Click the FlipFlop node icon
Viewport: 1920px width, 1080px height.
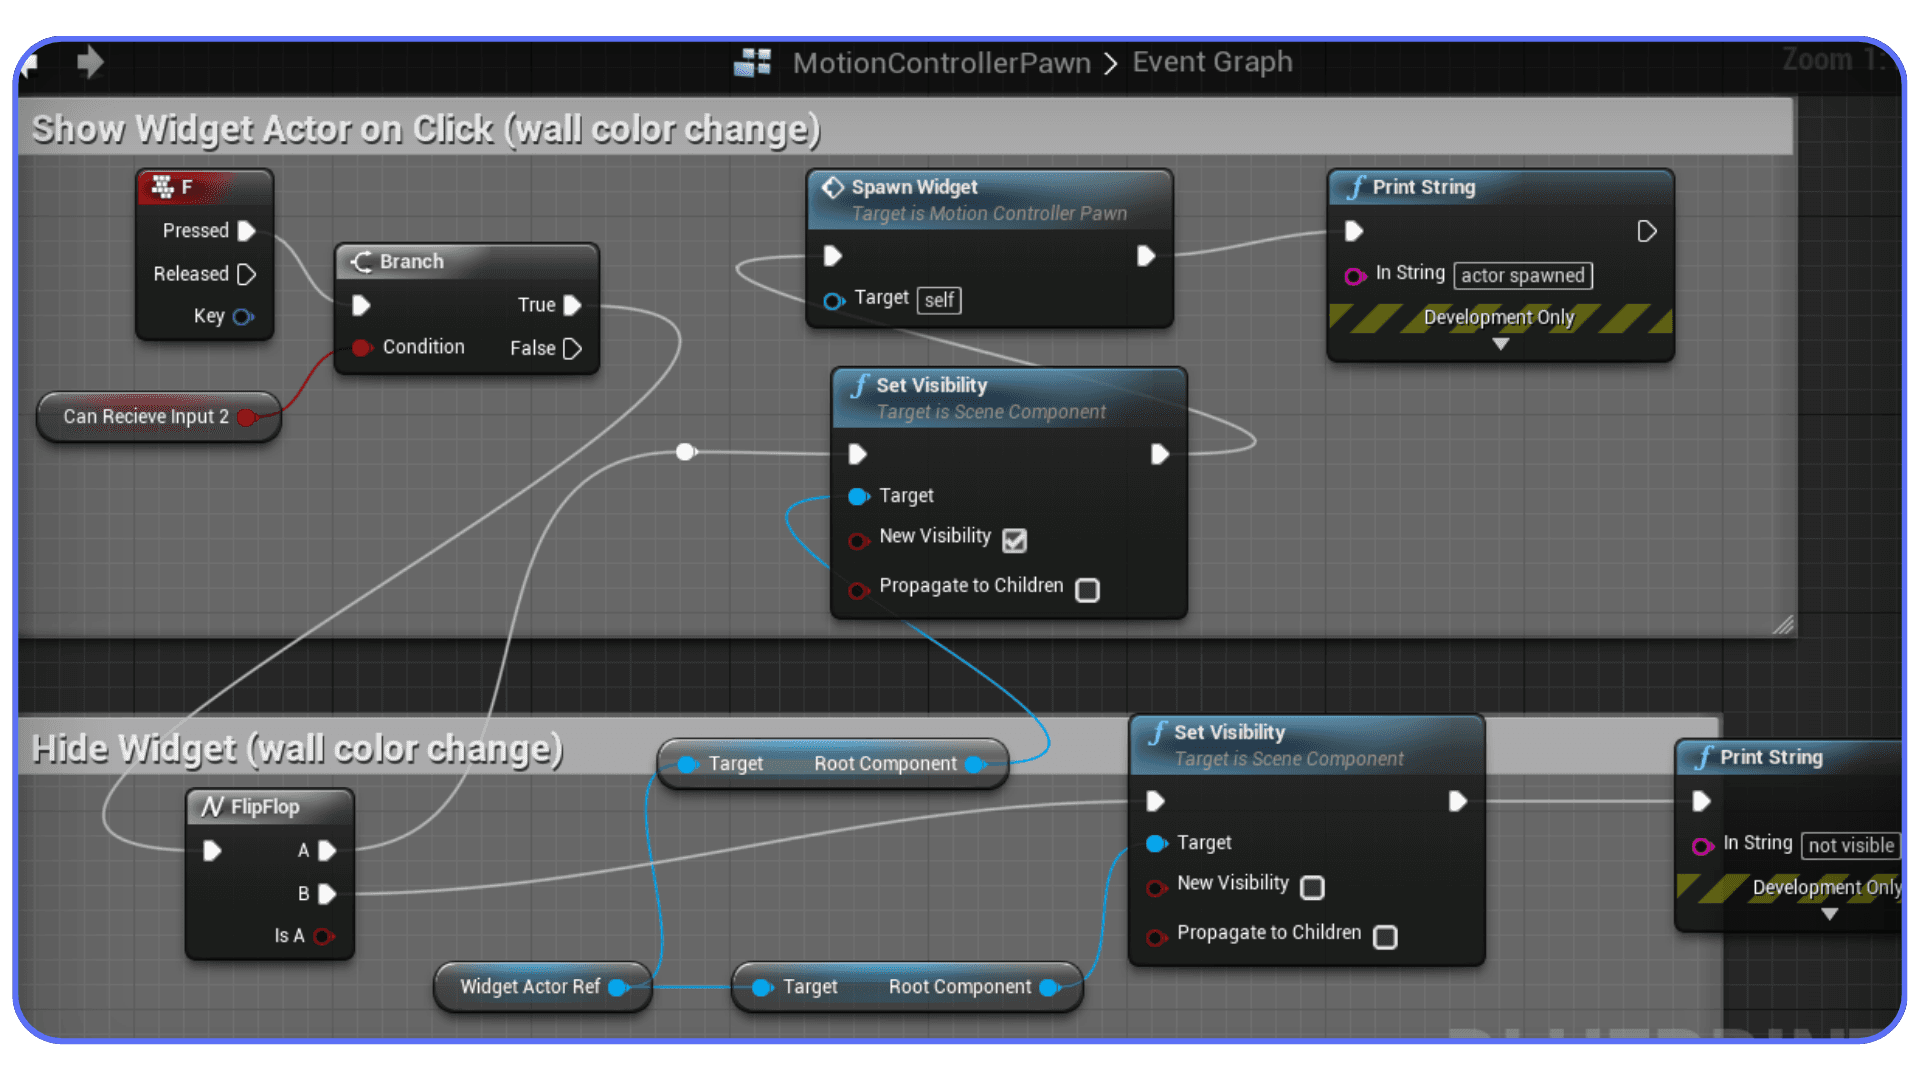213,806
